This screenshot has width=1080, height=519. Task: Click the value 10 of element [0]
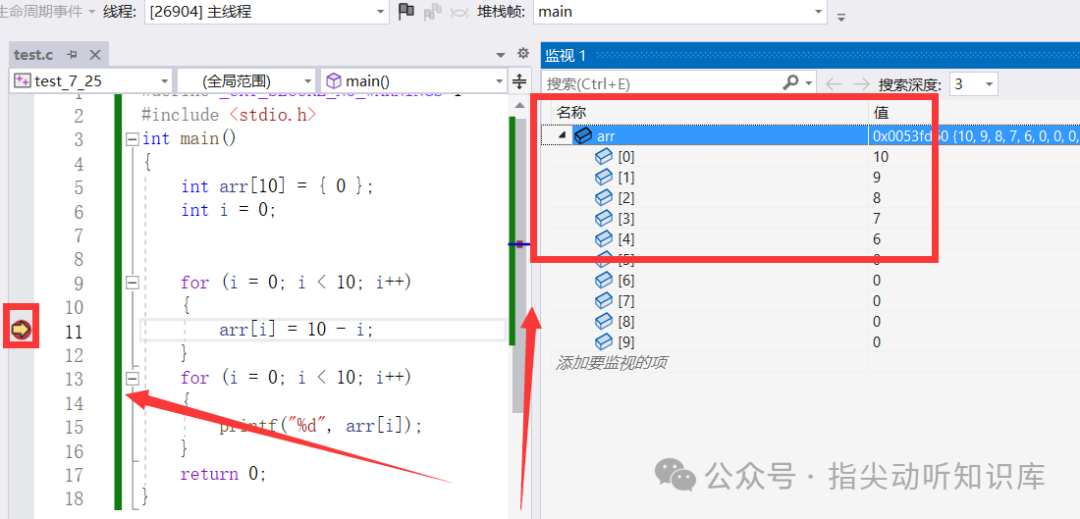881,157
